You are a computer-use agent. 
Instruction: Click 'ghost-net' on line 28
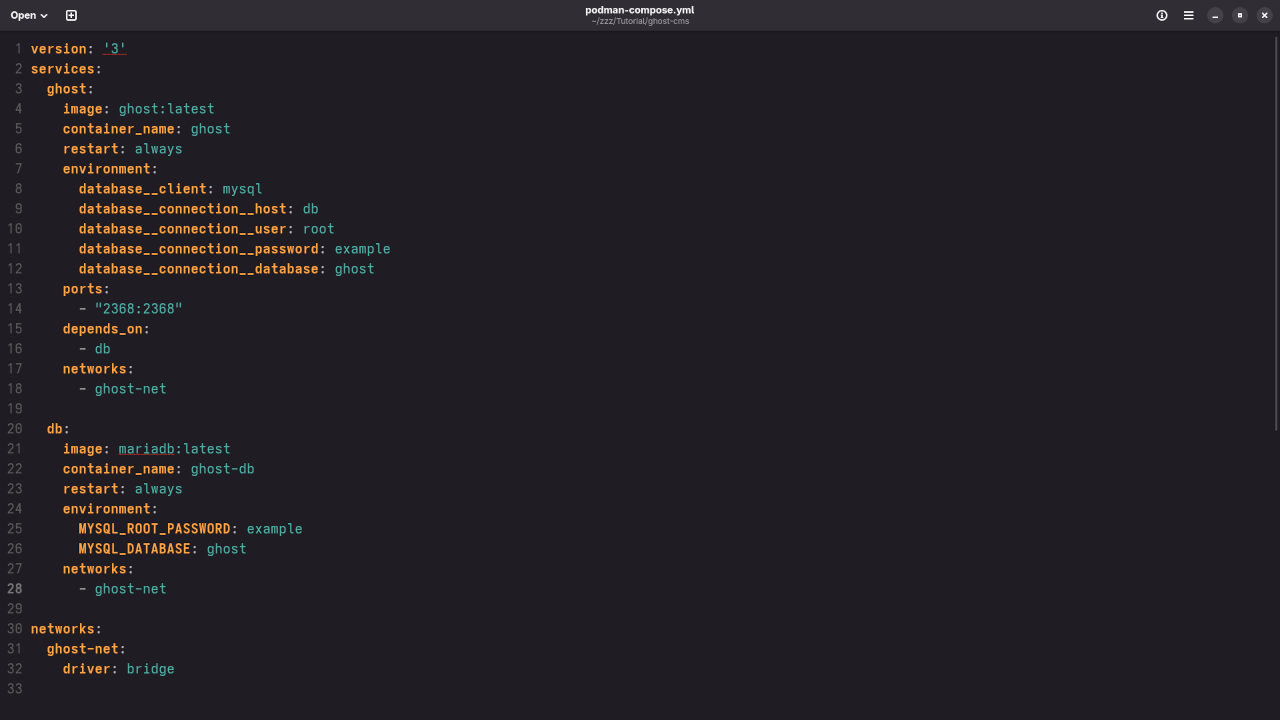pos(131,589)
